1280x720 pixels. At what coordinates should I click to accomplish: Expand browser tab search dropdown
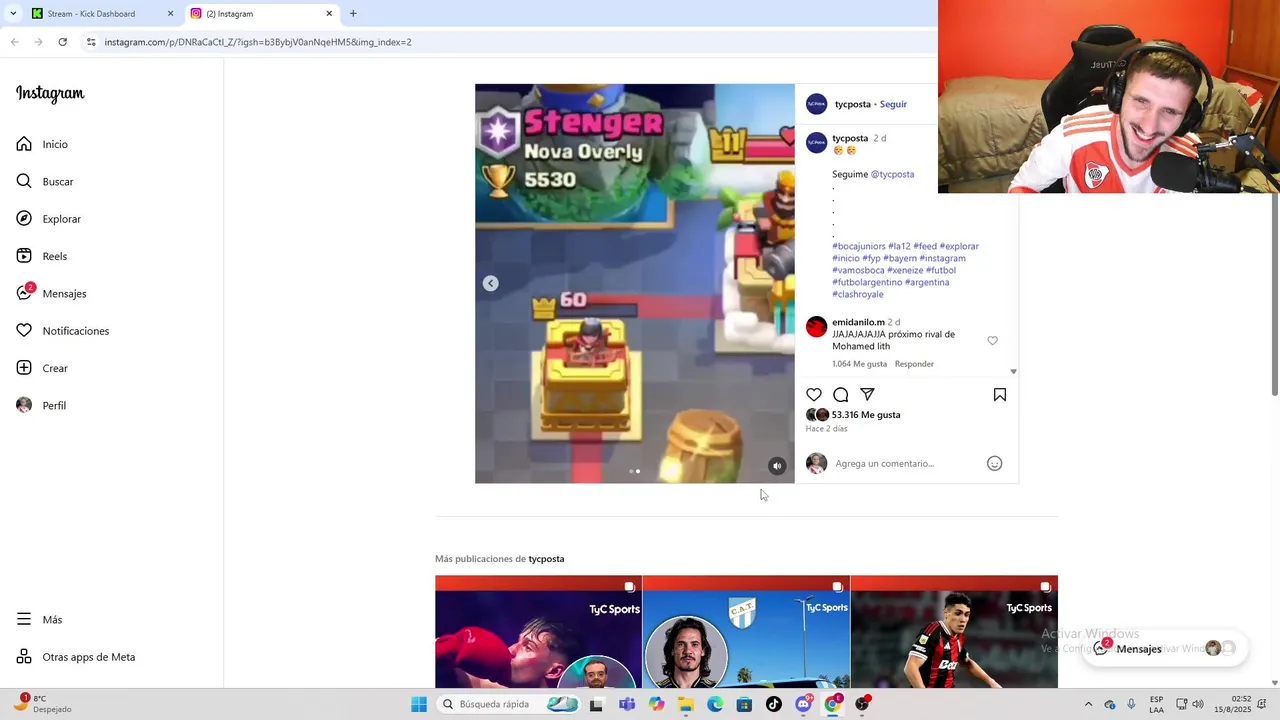tap(12, 14)
